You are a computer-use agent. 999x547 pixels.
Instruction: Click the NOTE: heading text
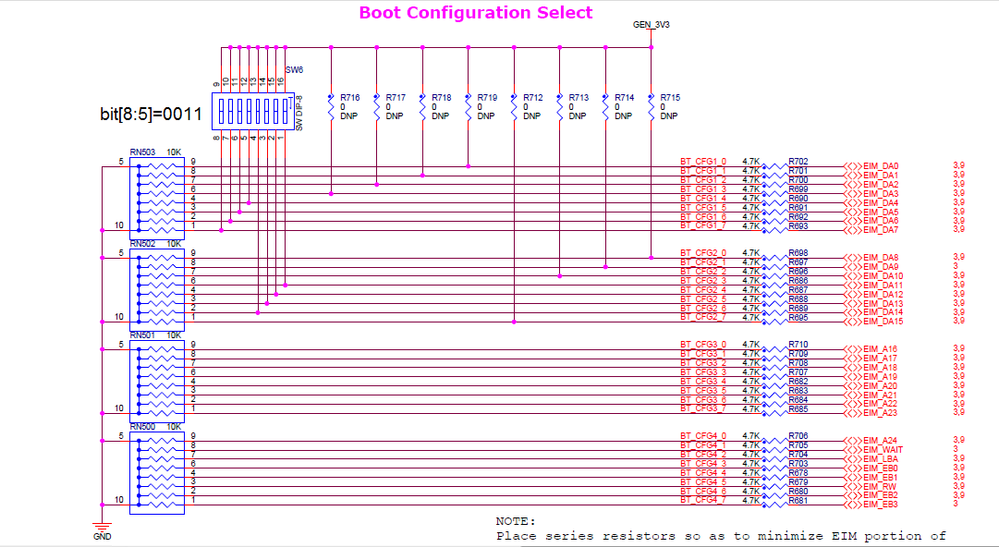click(x=515, y=522)
